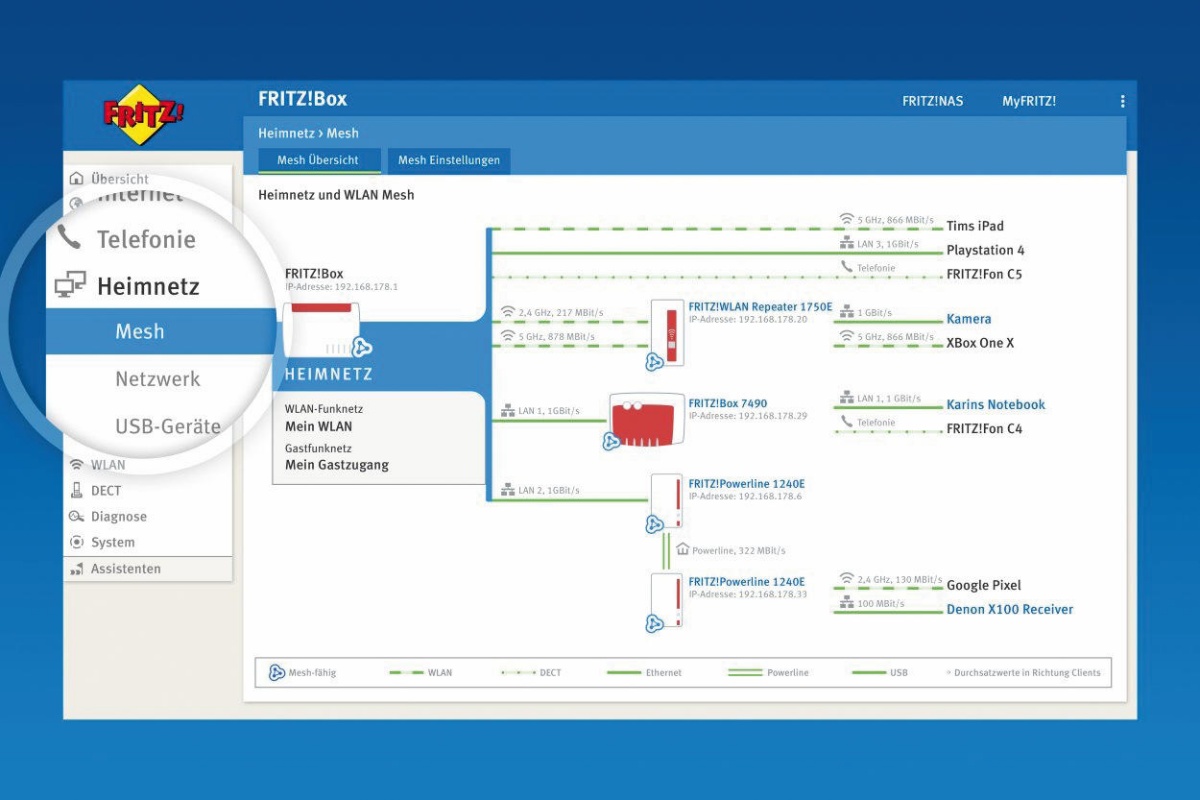Click the LAN 3, 1GBit/s connection label
This screenshot has height=800, width=1200.
point(888,244)
